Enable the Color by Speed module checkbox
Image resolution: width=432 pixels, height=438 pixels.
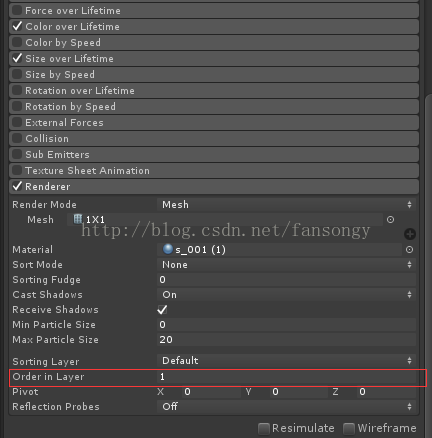17,42
